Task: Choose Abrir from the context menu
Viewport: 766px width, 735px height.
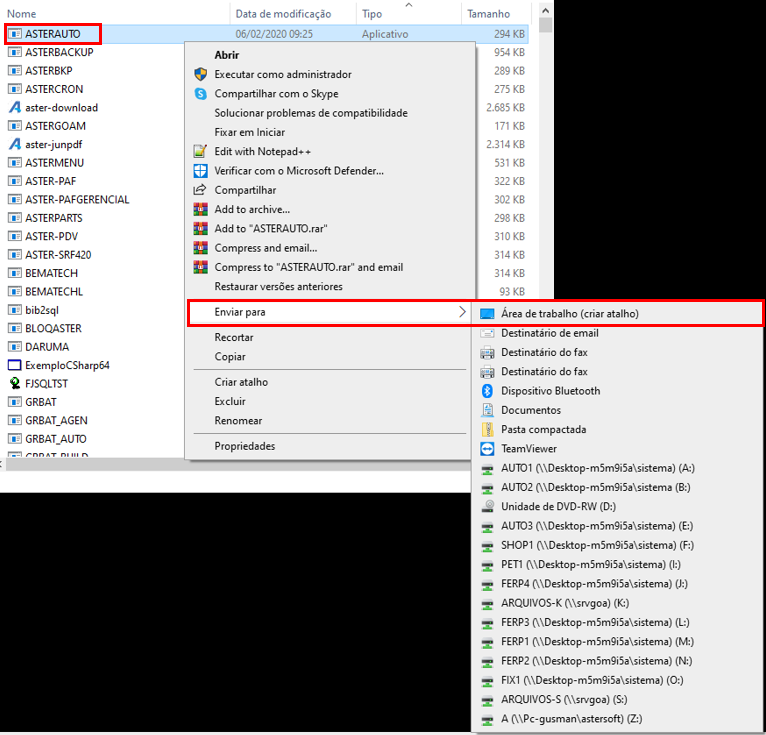Action: tap(329, 55)
